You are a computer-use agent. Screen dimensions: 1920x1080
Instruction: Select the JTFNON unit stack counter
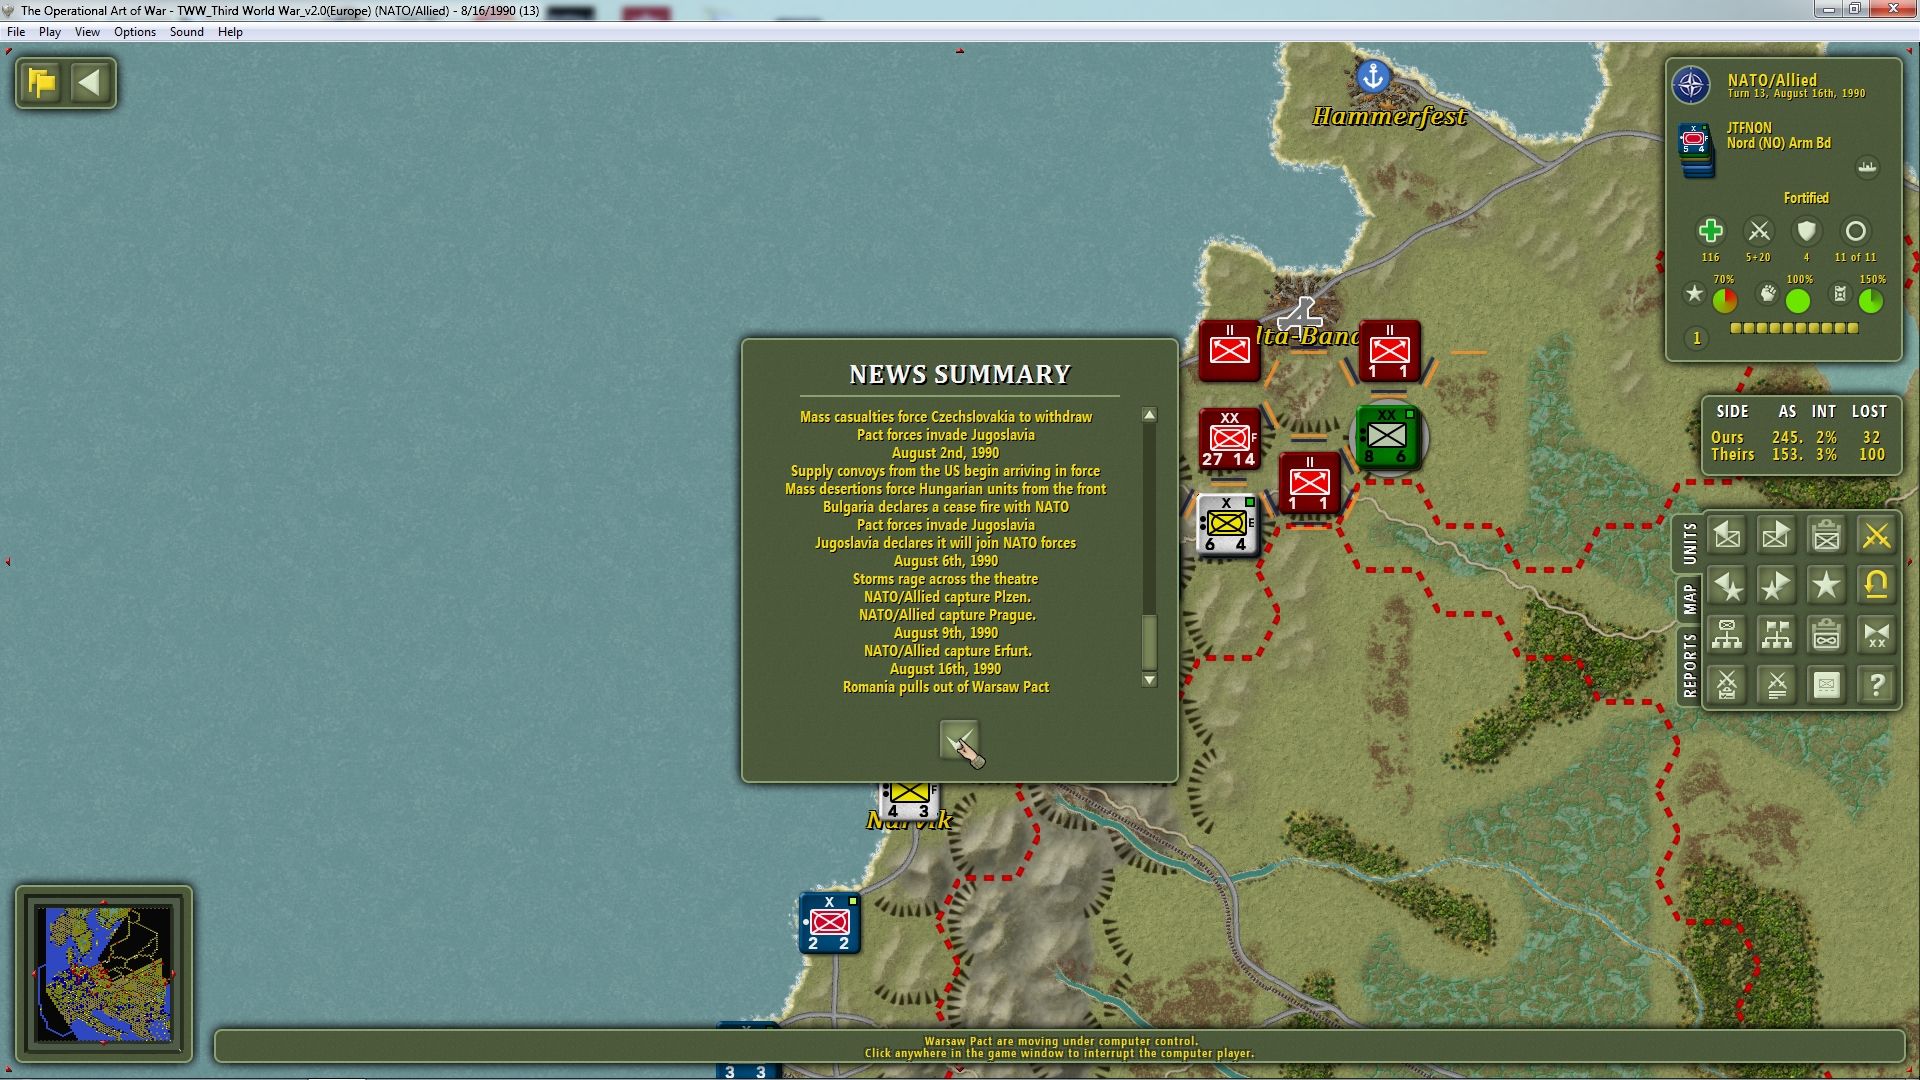(x=1695, y=151)
